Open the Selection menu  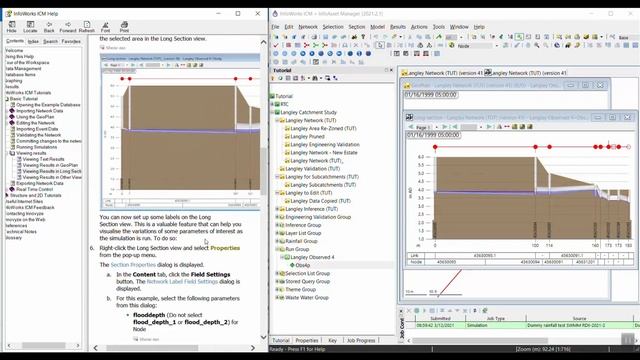click(333, 27)
